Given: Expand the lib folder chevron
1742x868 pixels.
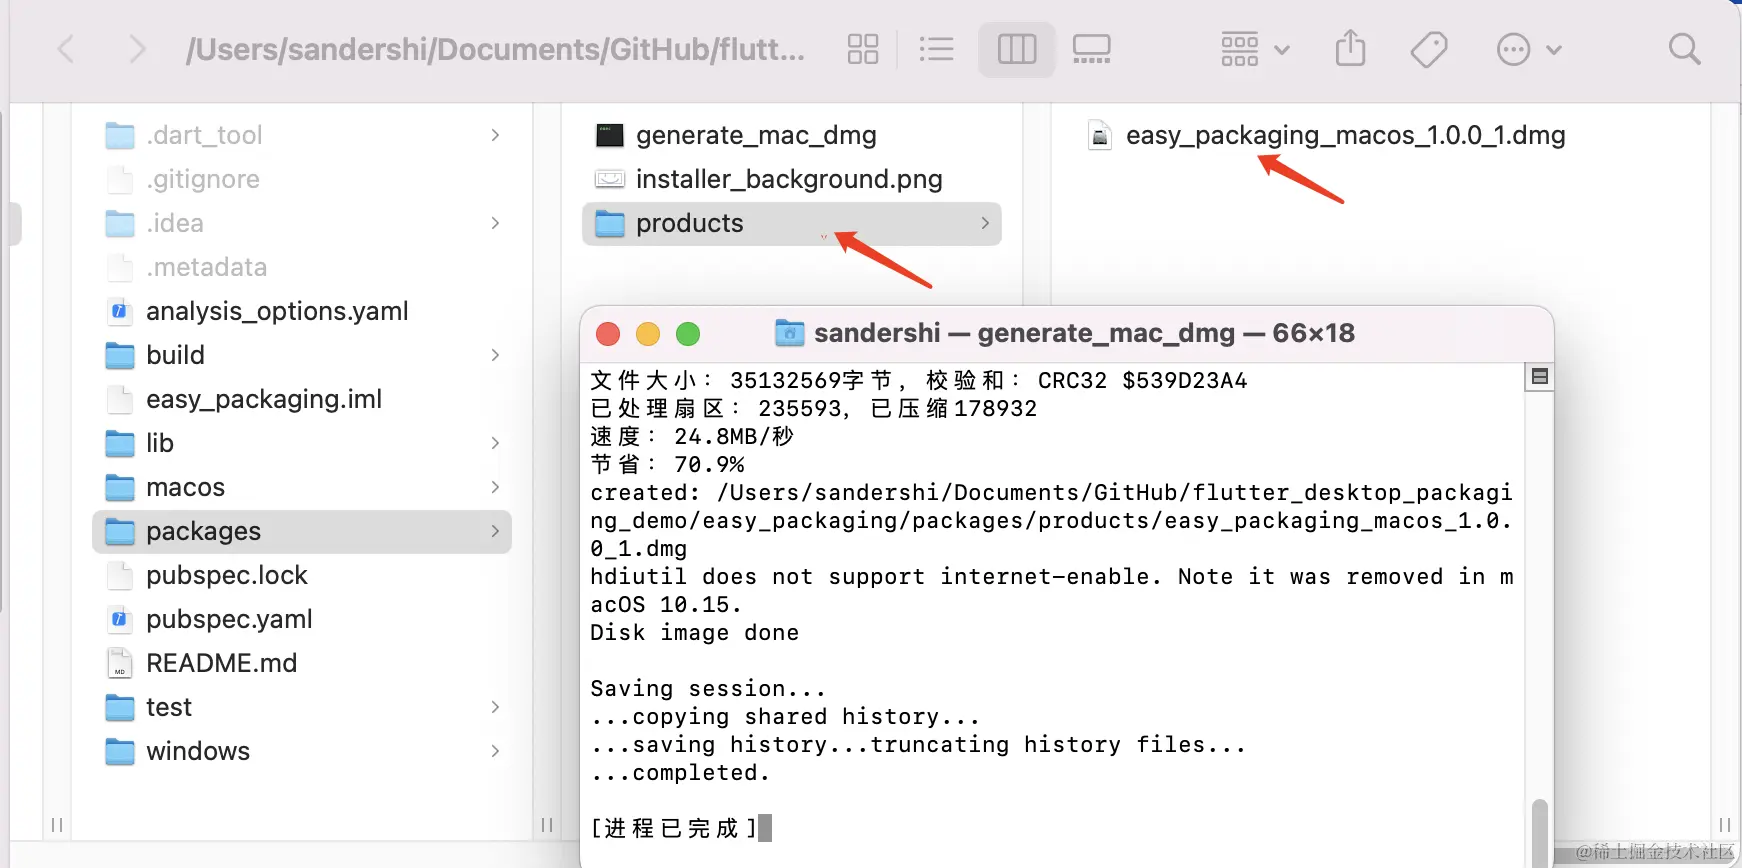Looking at the screenshot, I should (495, 443).
